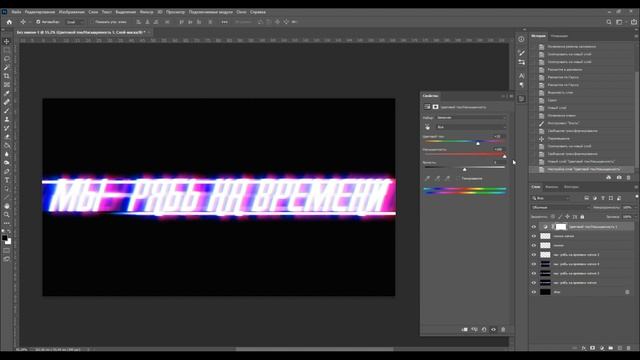Click the lightness slider handle
Viewport: 640px width, 360px height.
(x=464, y=169)
